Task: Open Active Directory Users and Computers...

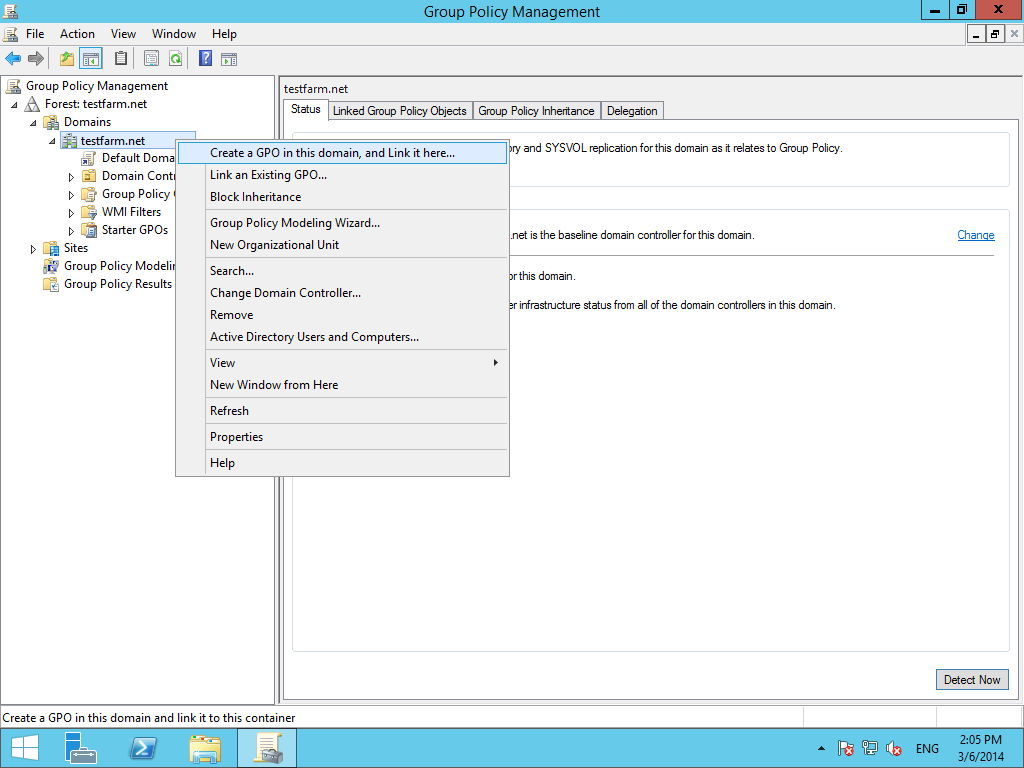Action: [342, 337]
